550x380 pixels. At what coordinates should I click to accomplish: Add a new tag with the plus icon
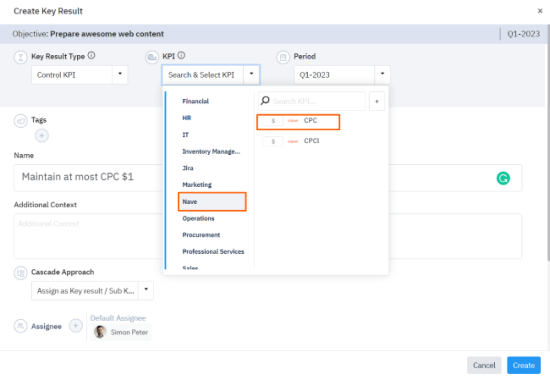42,135
